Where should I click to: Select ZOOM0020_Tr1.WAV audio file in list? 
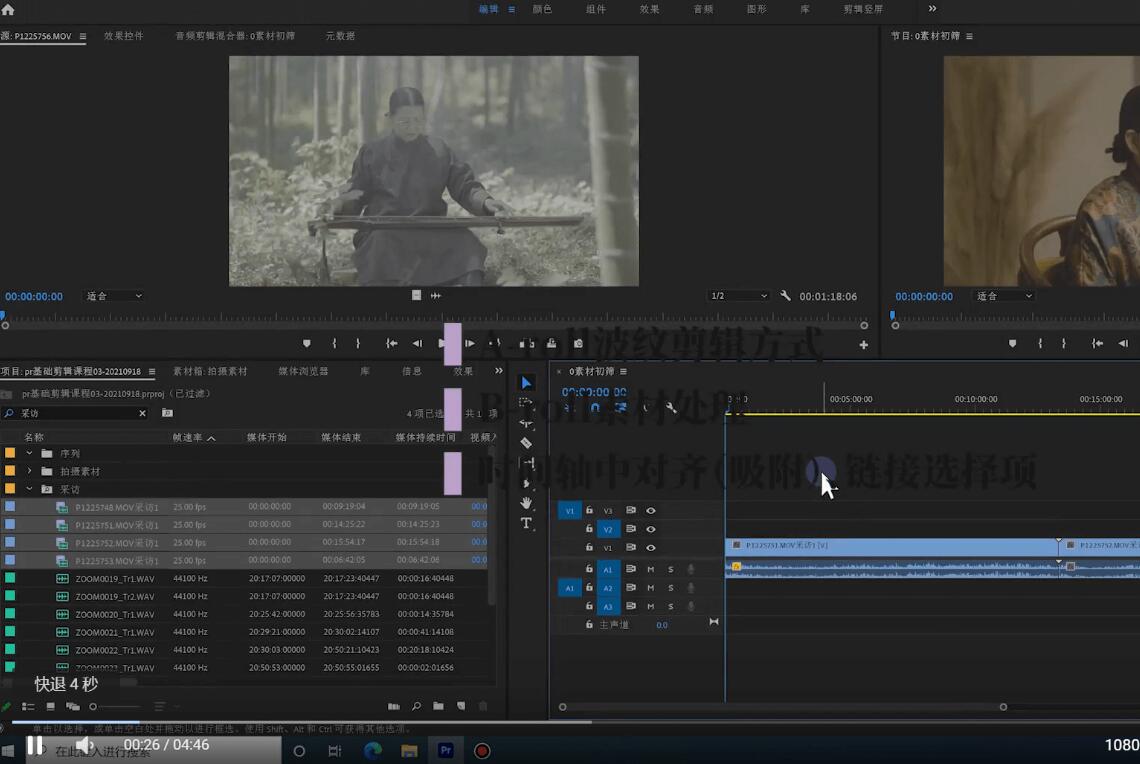pos(114,614)
